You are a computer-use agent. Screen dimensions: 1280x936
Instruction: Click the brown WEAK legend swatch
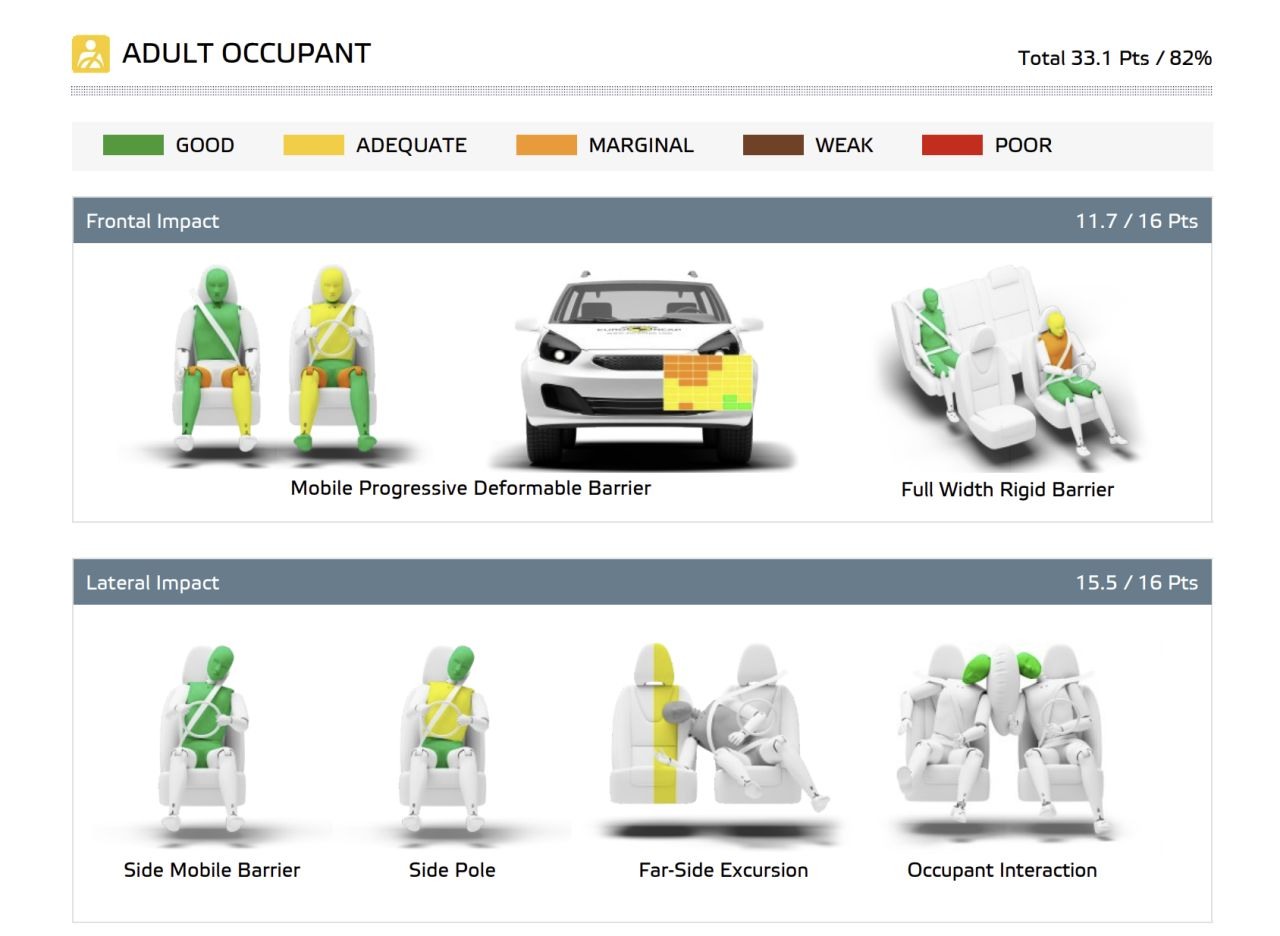coord(773,145)
